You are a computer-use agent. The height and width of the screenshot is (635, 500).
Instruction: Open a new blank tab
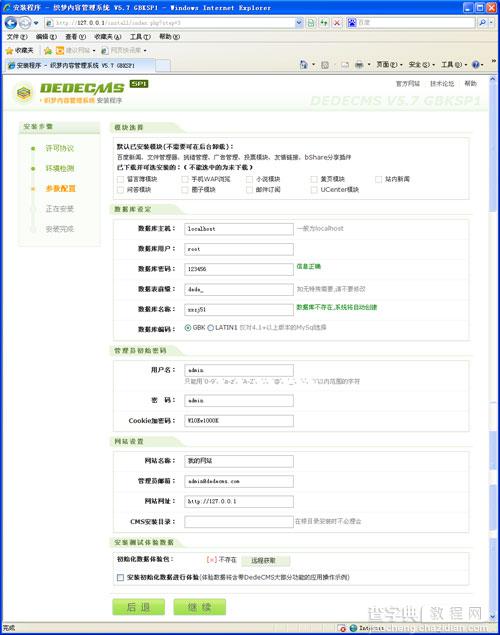[163, 66]
